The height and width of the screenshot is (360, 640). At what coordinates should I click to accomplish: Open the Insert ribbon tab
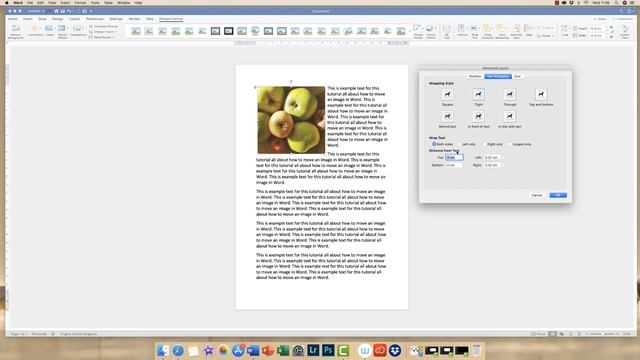click(27, 19)
